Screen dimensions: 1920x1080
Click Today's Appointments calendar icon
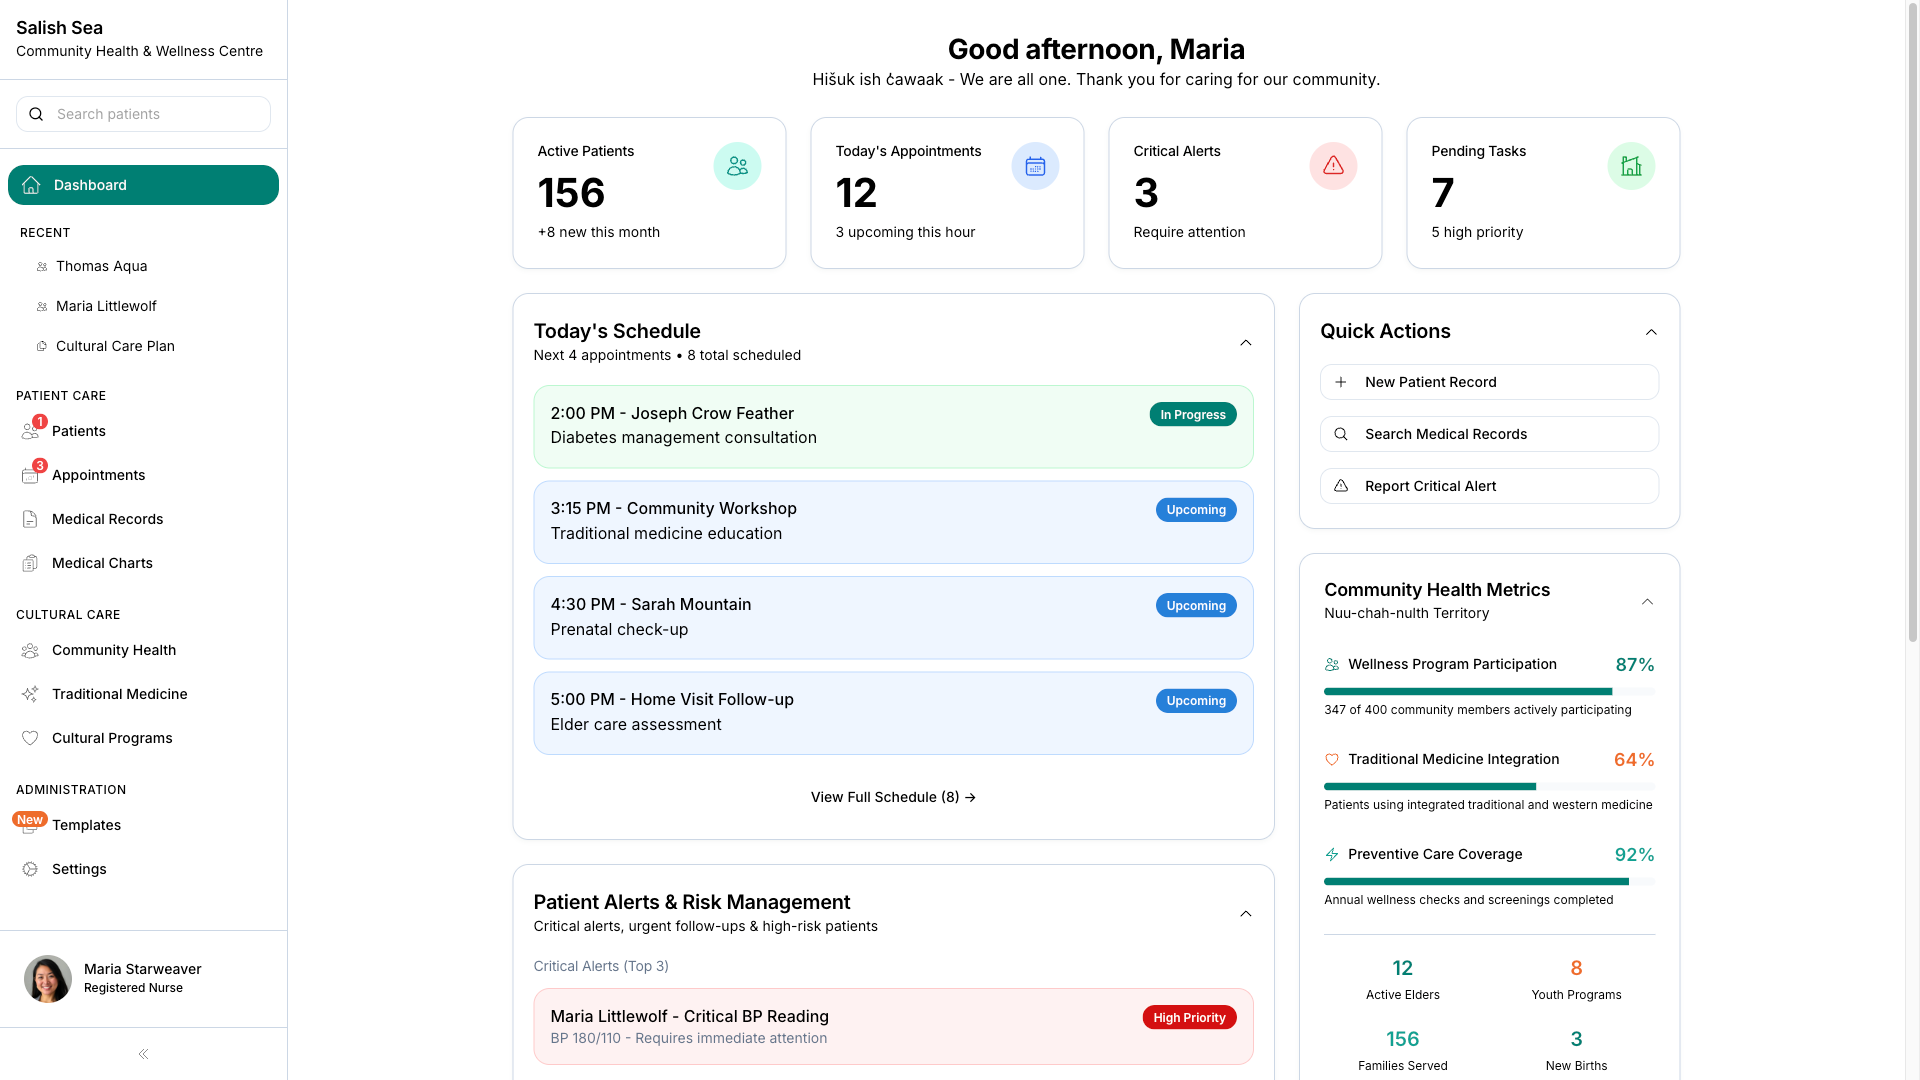1035,166
